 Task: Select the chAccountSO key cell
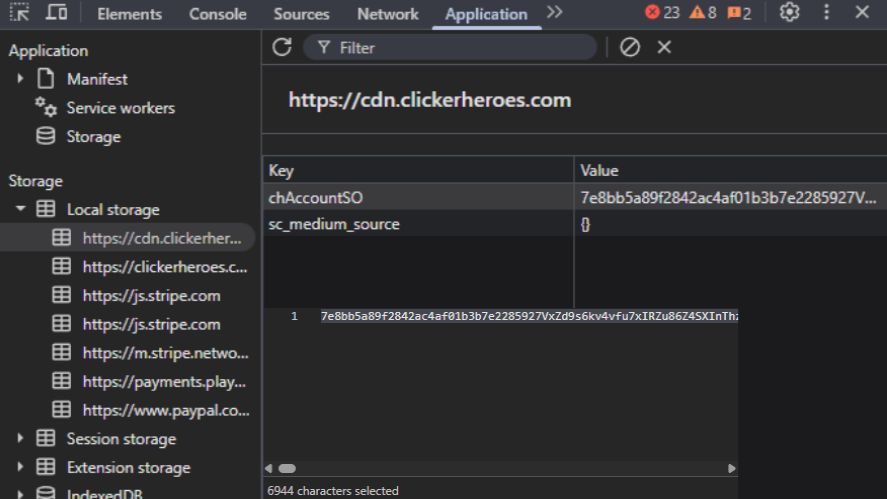pos(419,197)
